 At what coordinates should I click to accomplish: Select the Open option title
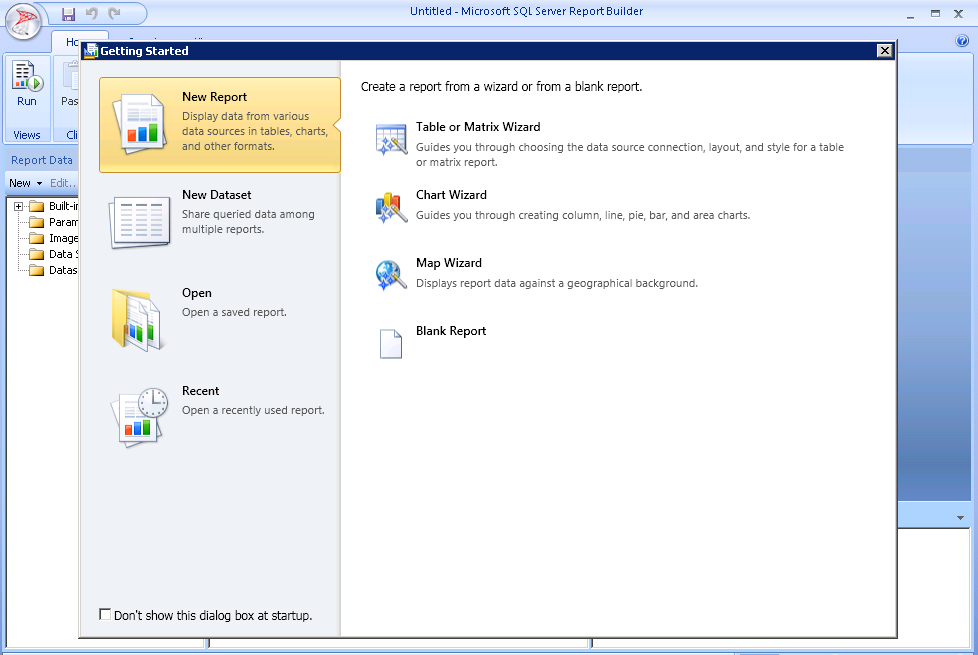point(196,293)
